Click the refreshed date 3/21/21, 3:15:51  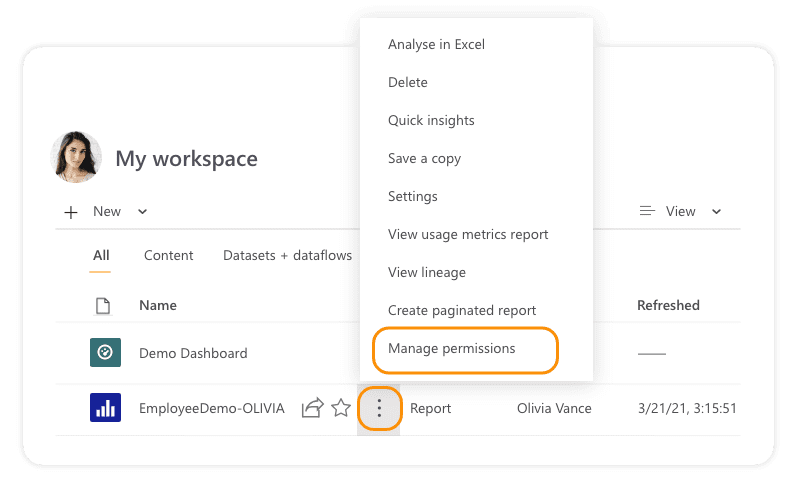(687, 408)
